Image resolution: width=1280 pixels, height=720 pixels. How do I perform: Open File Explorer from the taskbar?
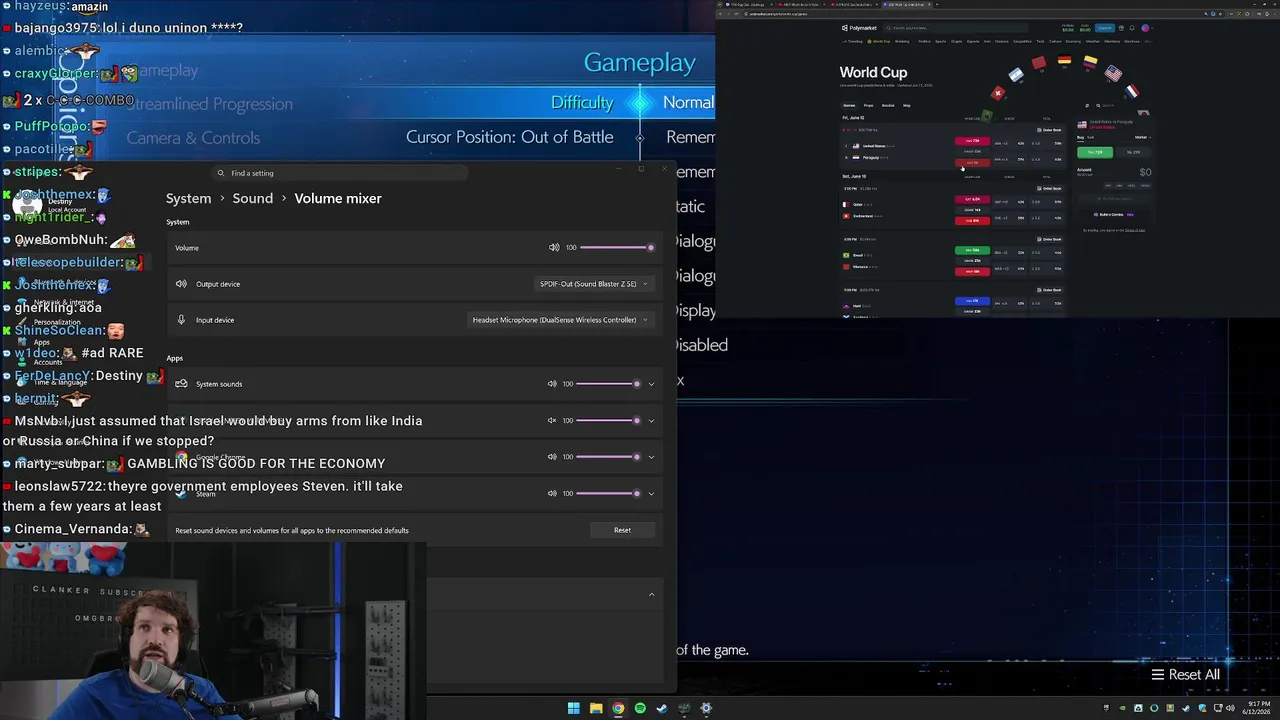596,708
